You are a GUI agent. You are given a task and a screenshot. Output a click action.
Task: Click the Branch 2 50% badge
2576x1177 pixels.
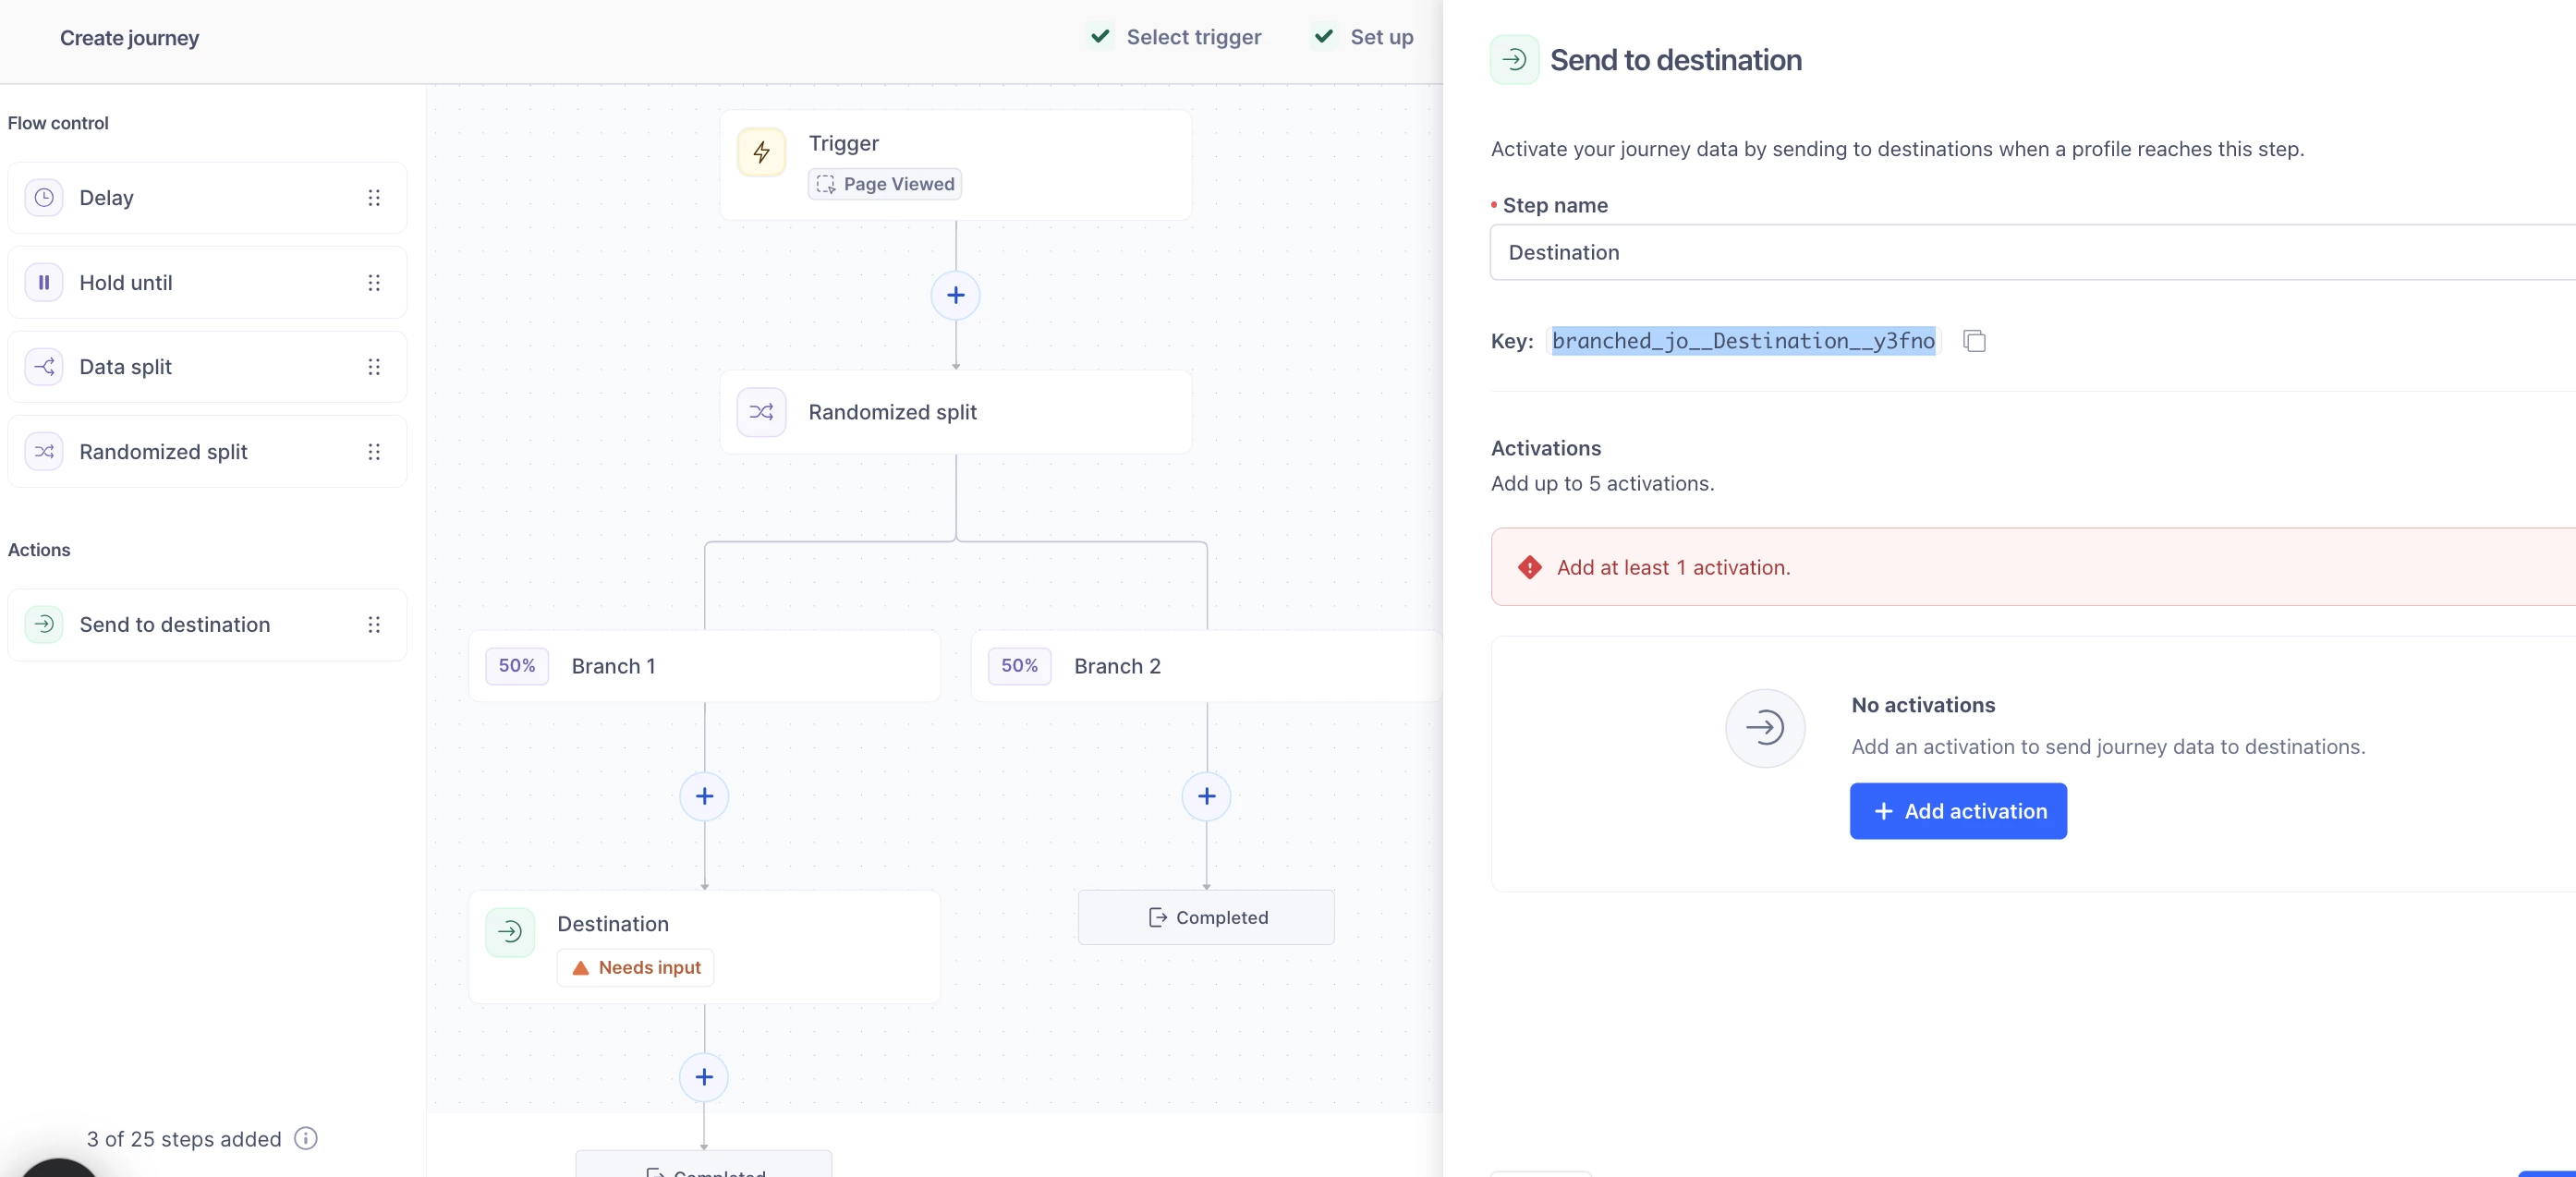pos(1019,666)
